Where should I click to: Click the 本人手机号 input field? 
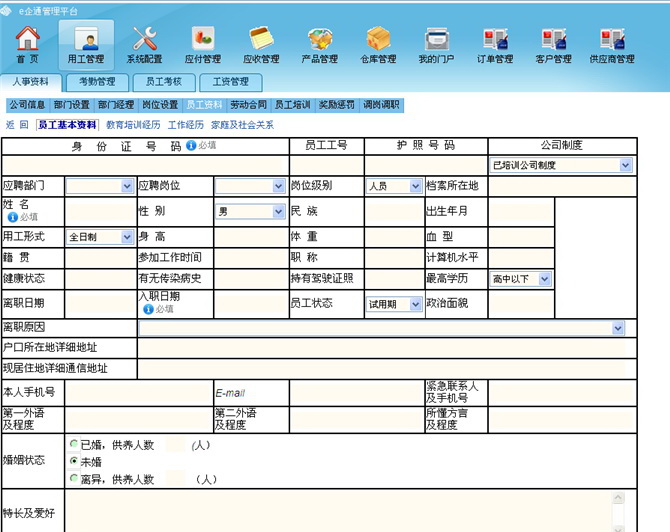(x=139, y=393)
